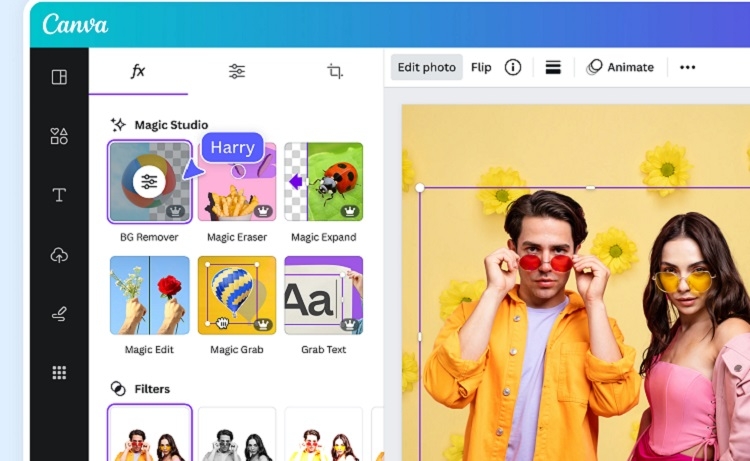The image size is (750, 461).
Task: Open the Uploads cloud icon
Action: 59,255
